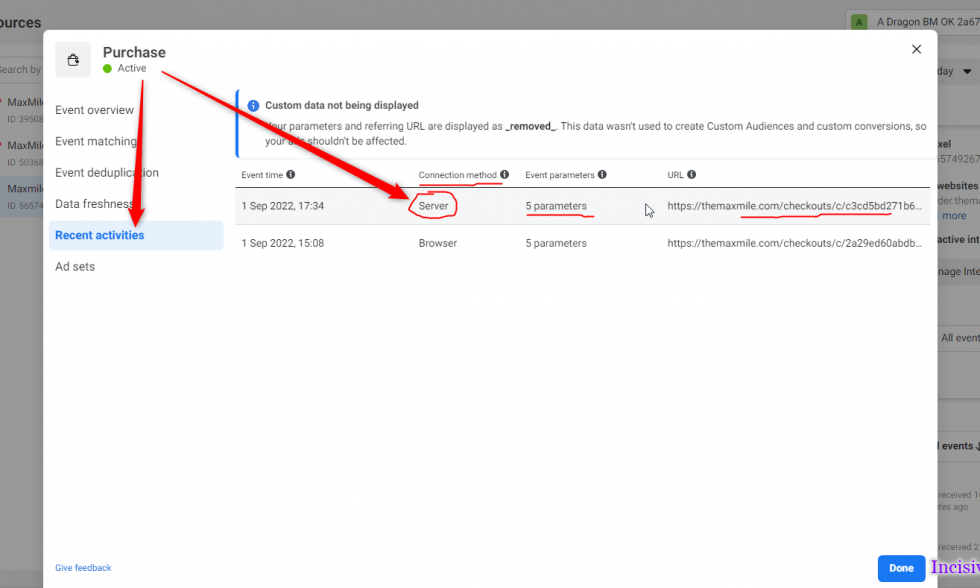Click the blue info icon in banner
The height and width of the screenshot is (588, 980).
253,106
